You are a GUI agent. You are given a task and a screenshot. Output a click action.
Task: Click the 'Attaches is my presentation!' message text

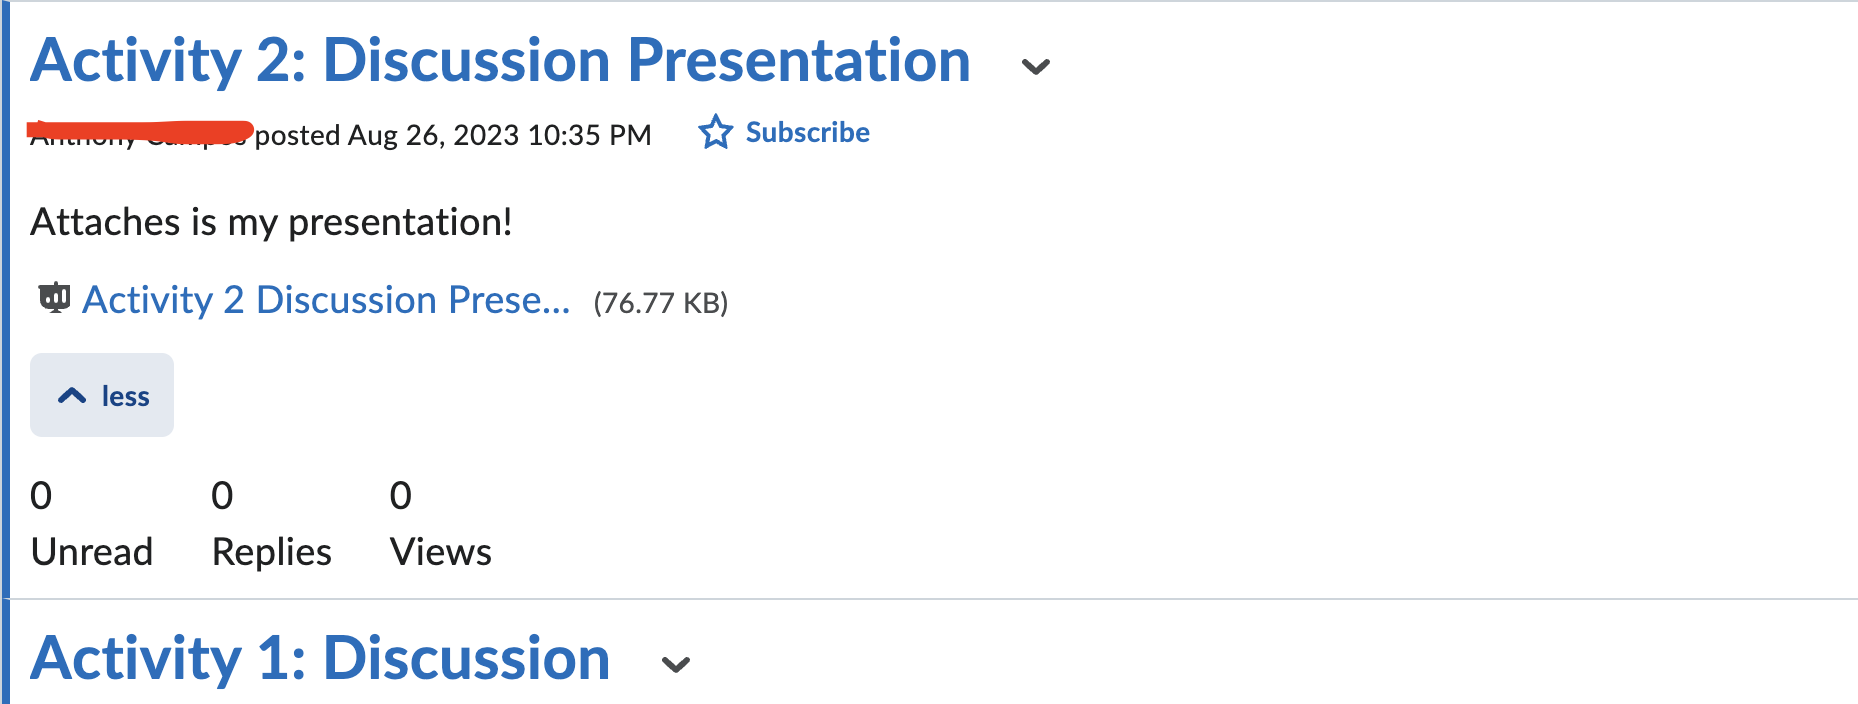(271, 222)
